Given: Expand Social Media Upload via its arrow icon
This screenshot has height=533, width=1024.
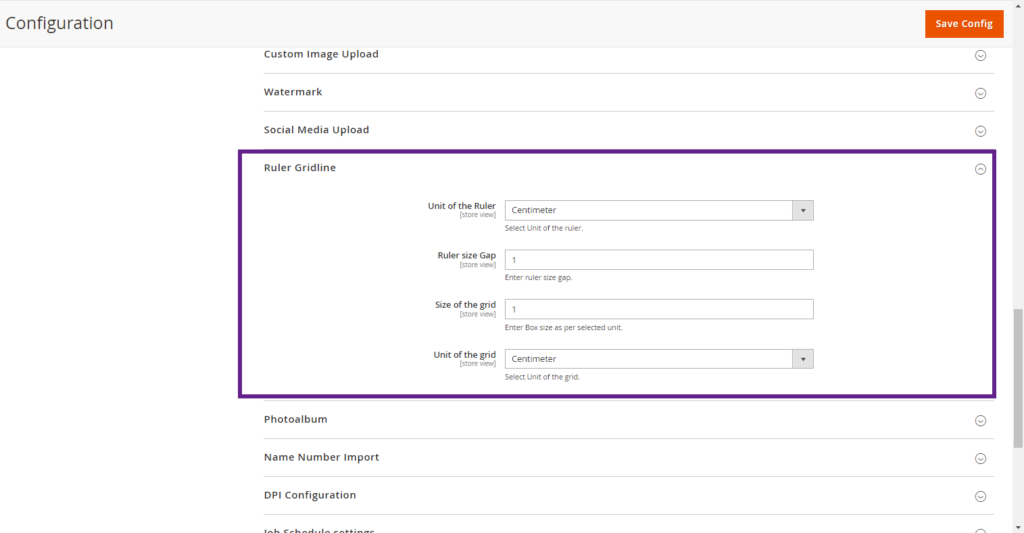Looking at the screenshot, I should (x=980, y=131).
